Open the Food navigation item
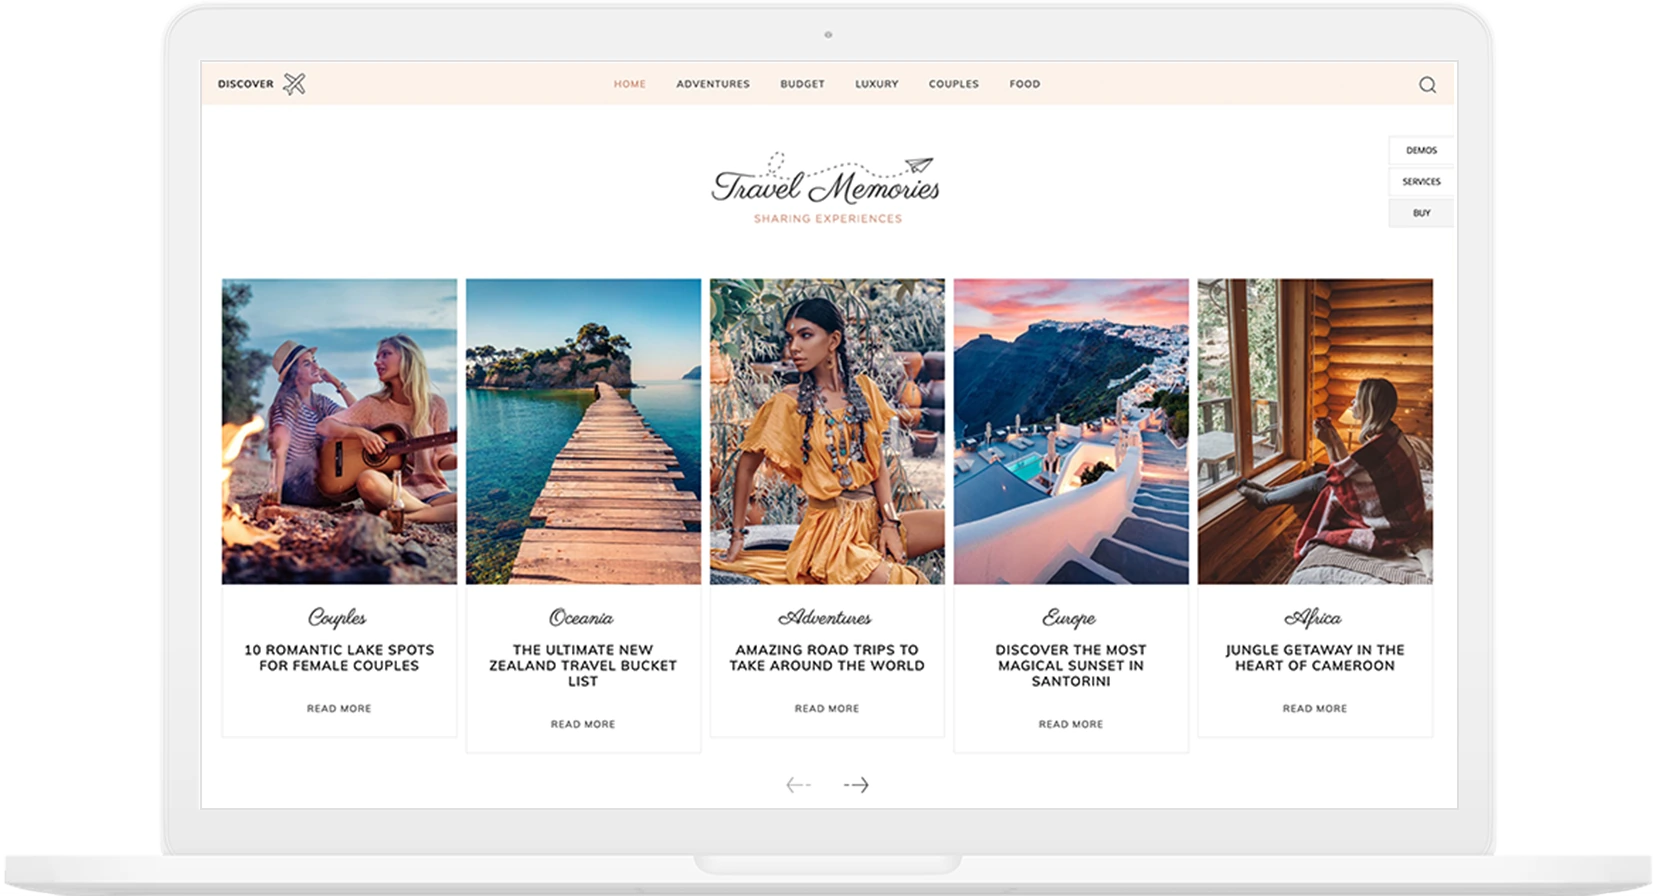Viewport: 1658px width, 896px height. 1025,84
